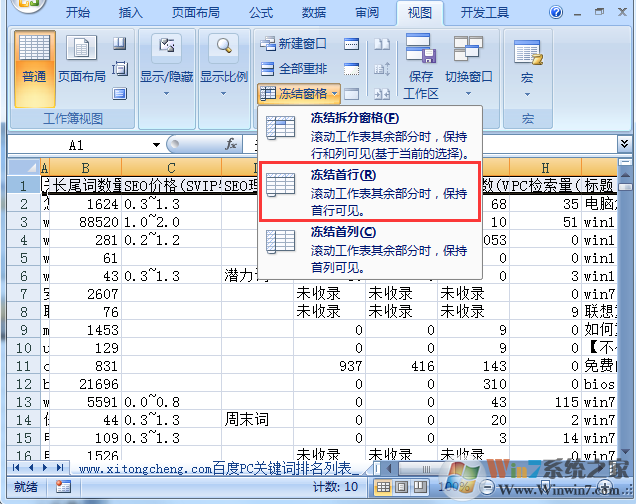Image resolution: width=636 pixels, height=504 pixels.
Task: Switch to 页面布局 view in workbook views group
Action: [82, 59]
